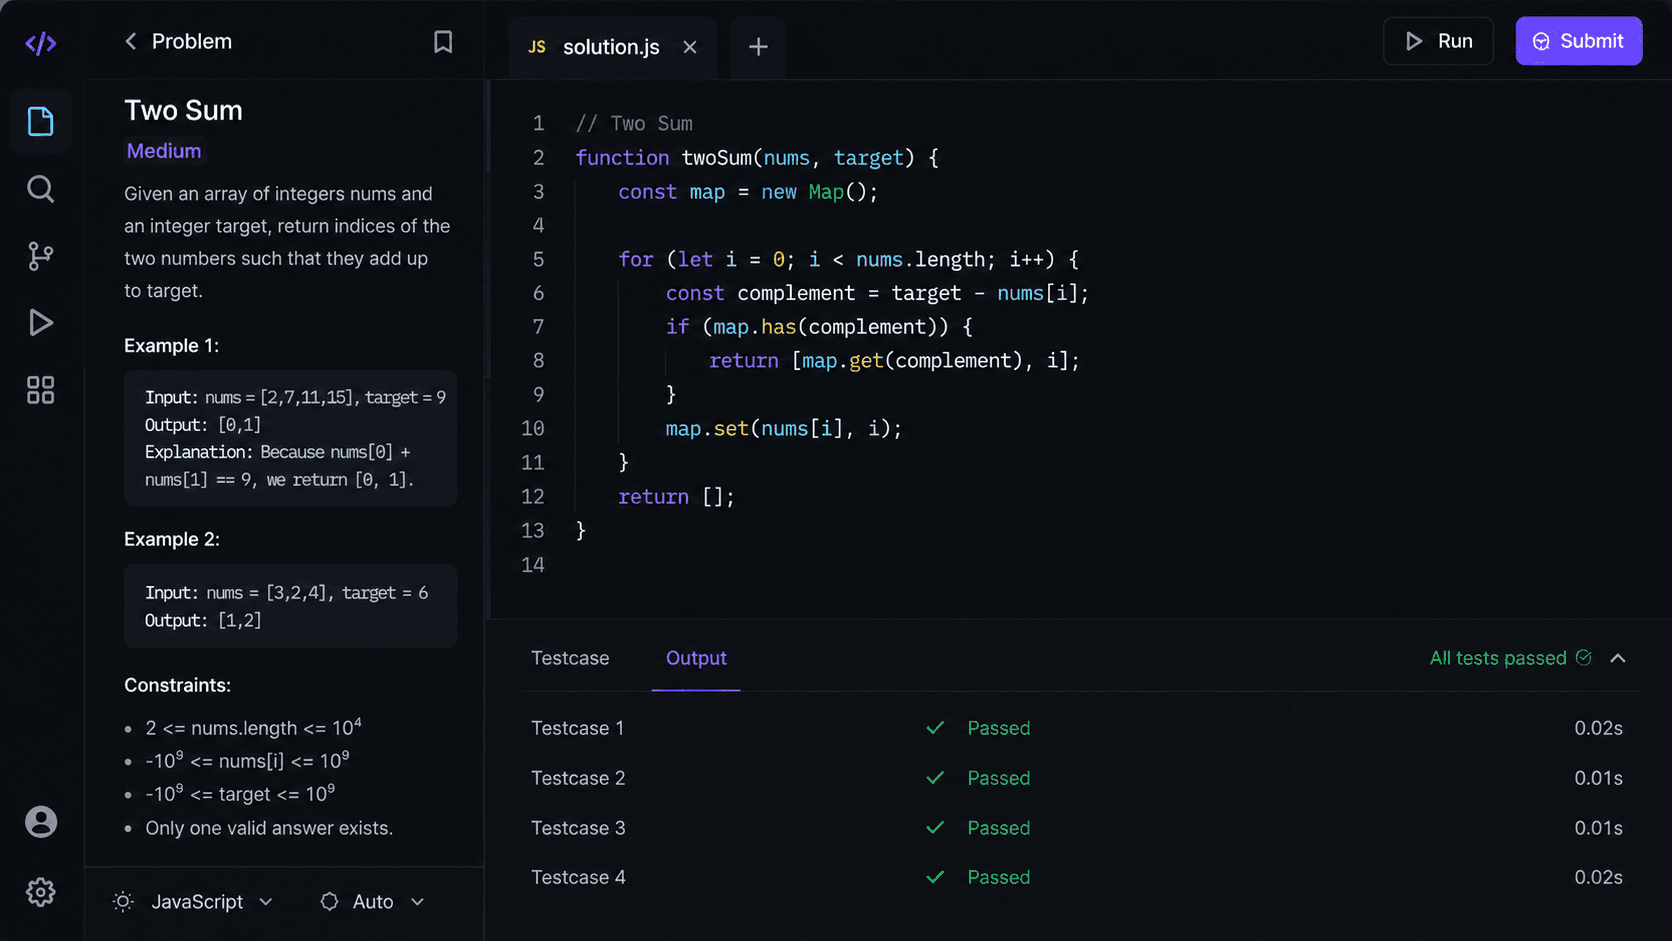1672x941 pixels.
Task: Select the Testcase 2 result row
Action: (1077, 778)
